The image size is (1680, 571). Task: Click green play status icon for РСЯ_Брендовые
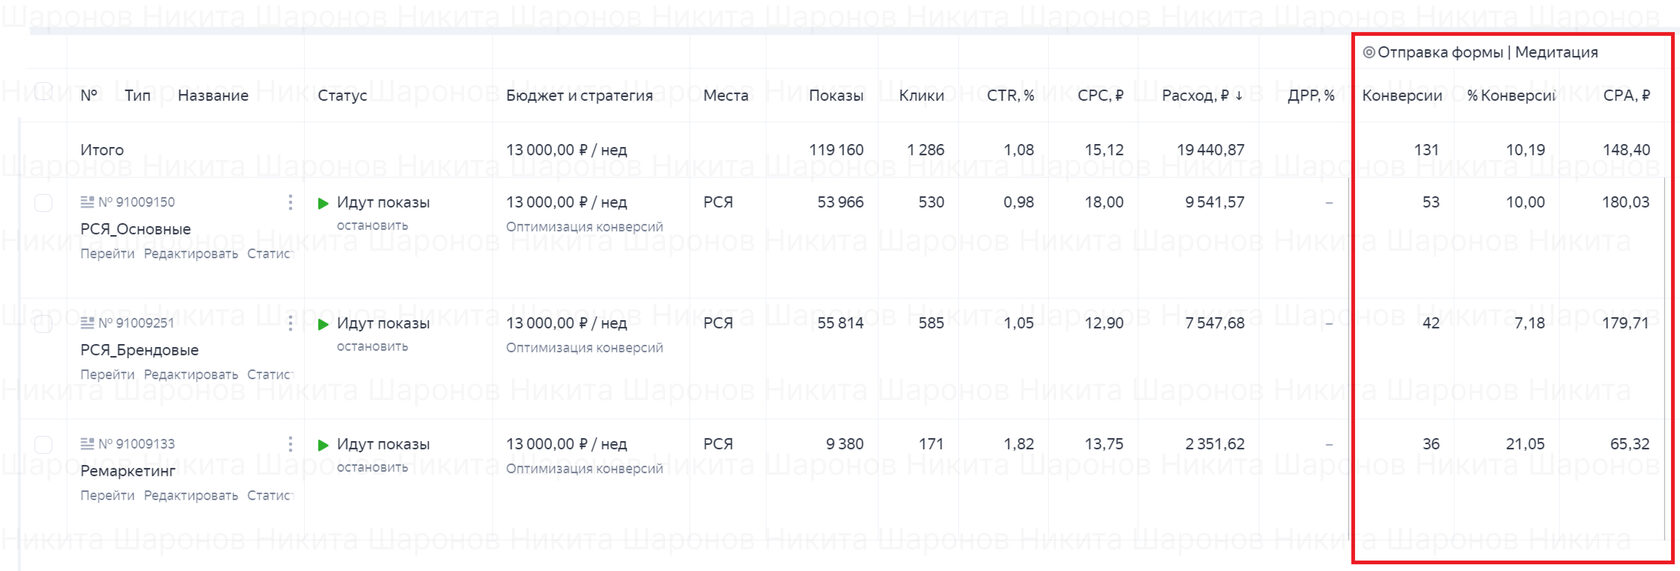click(323, 324)
